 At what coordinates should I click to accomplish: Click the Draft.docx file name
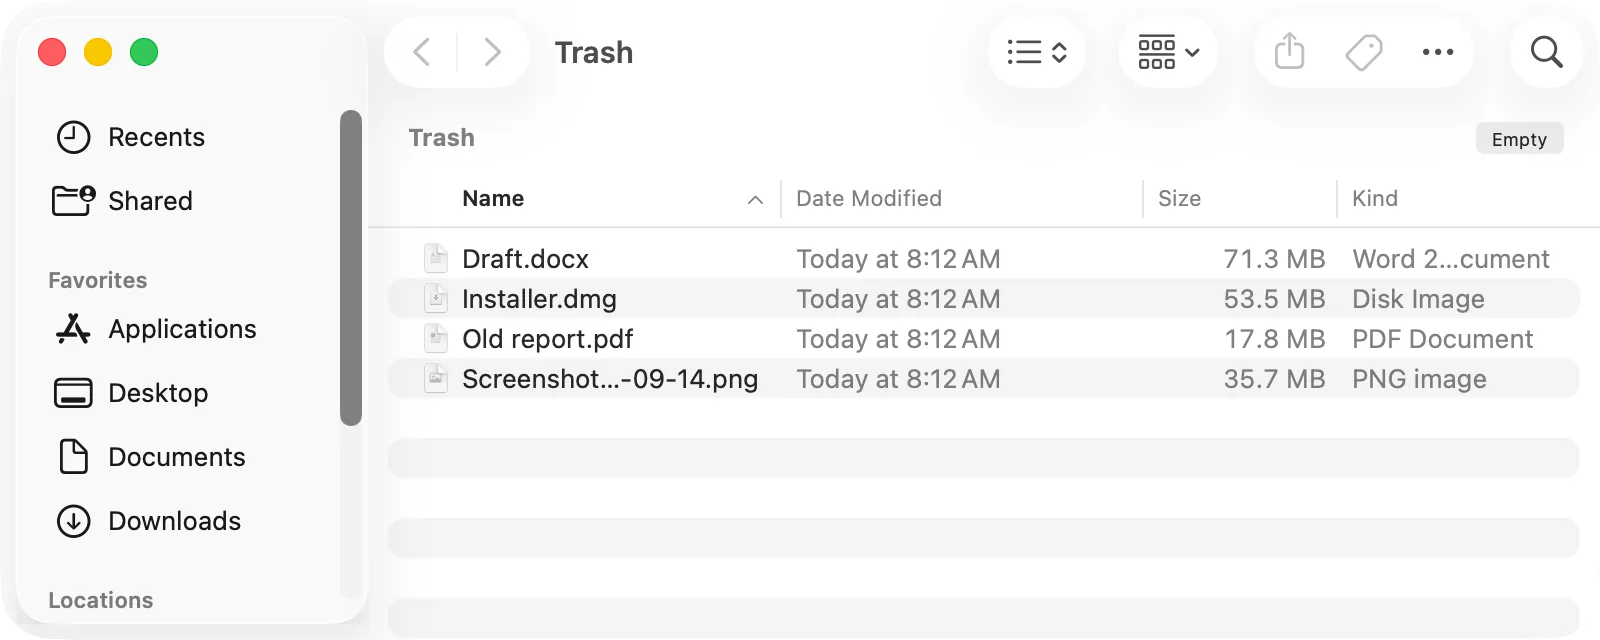[525, 259]
